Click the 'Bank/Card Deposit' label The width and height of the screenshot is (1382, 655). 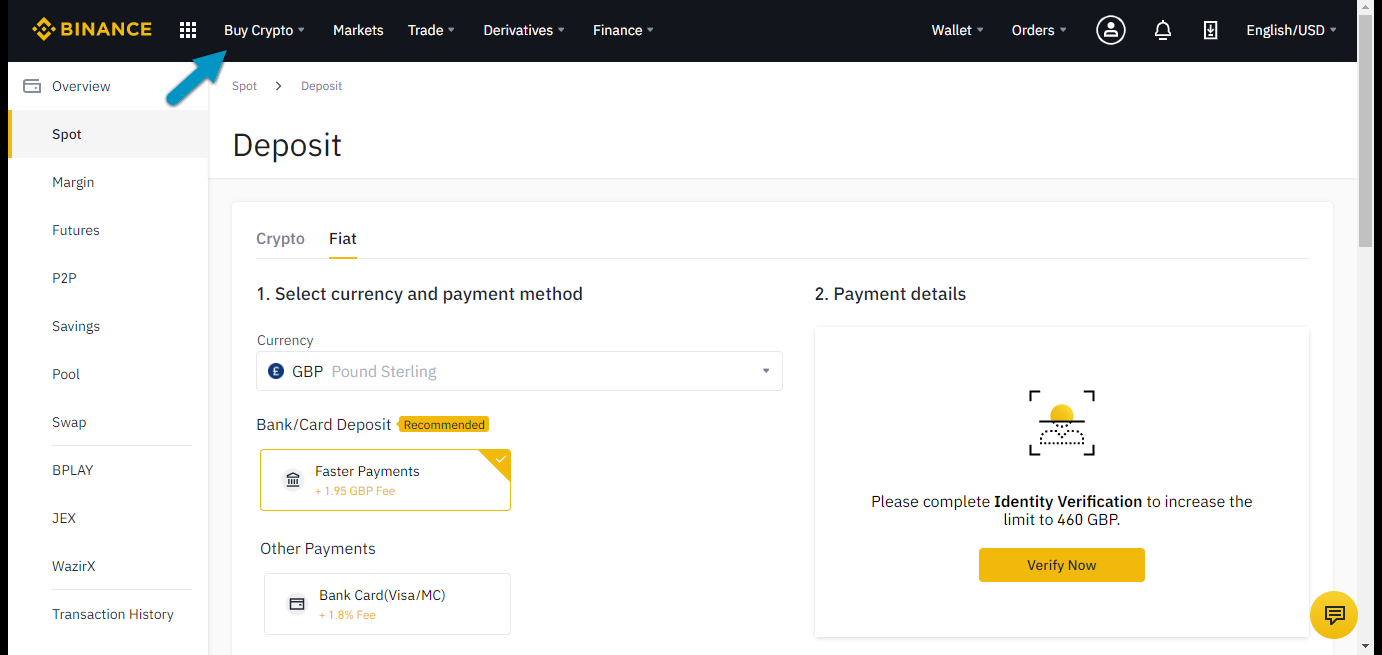pos(324,425)
